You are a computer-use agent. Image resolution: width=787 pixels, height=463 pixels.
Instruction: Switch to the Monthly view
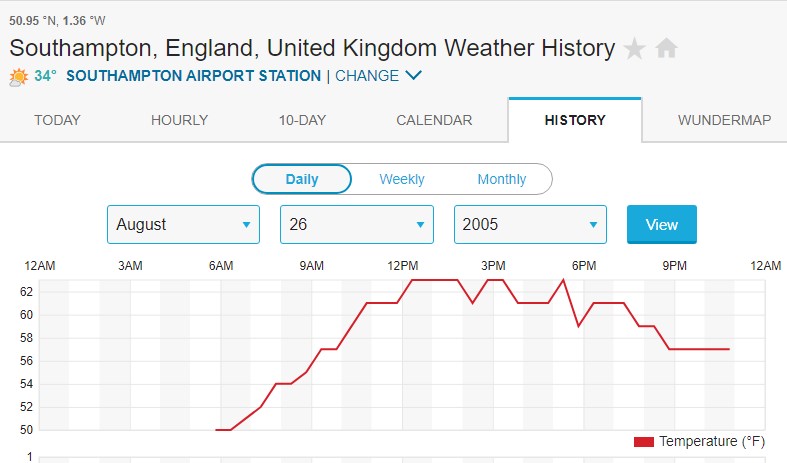click(x=501, y=179)
